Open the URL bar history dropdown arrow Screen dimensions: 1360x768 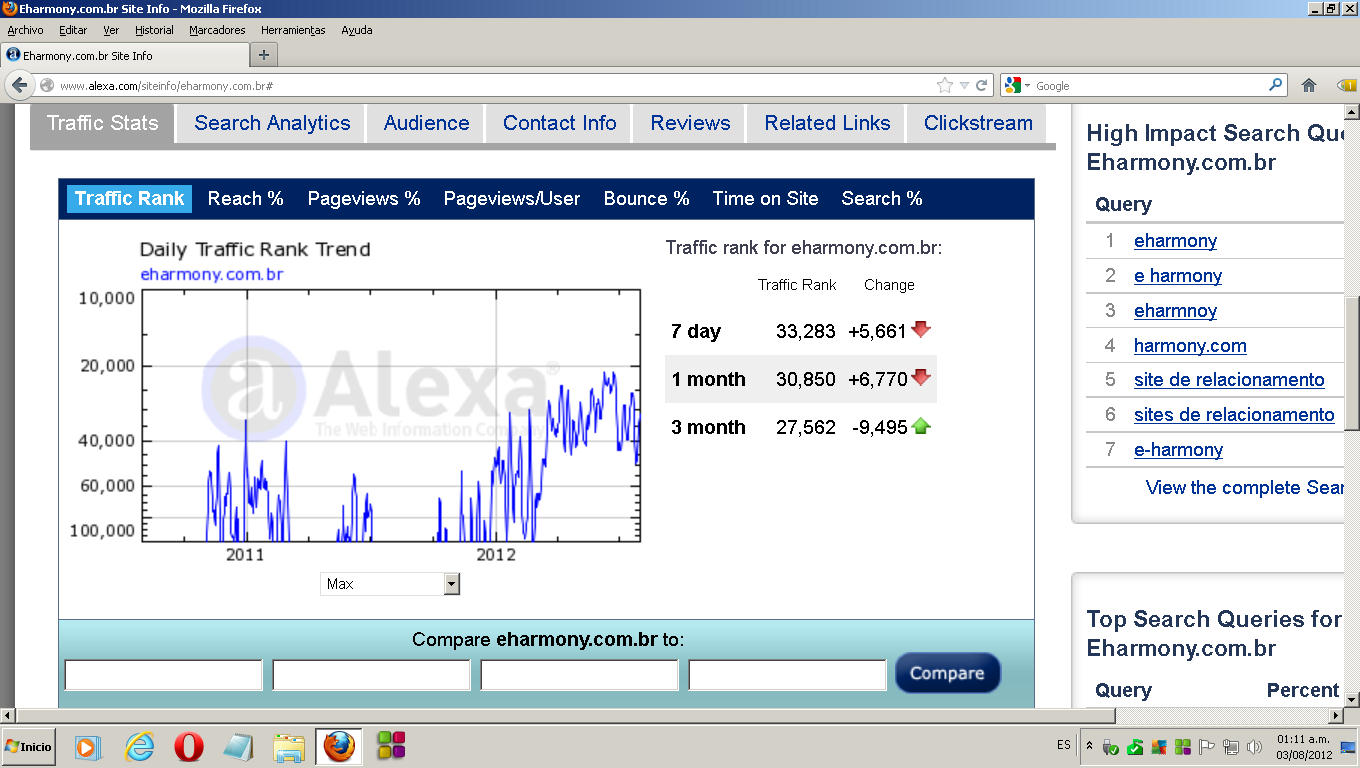coord(964,86)
